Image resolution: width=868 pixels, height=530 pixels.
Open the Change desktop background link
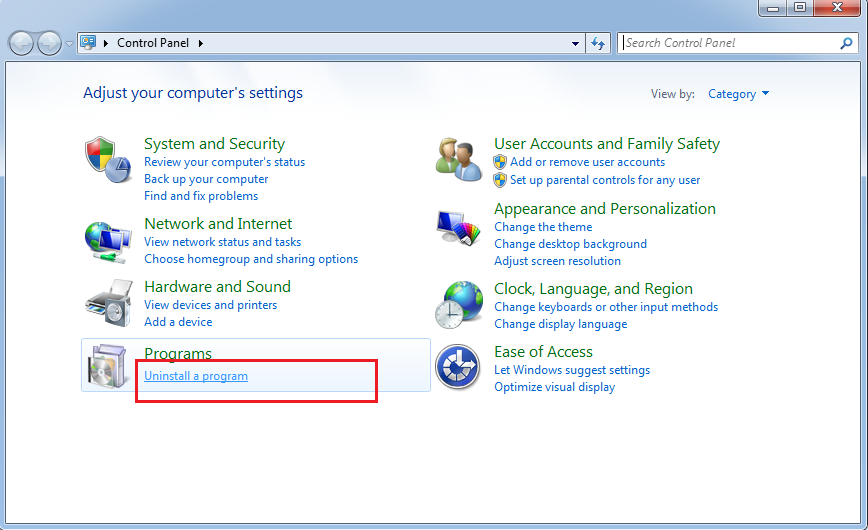[570, 244]
